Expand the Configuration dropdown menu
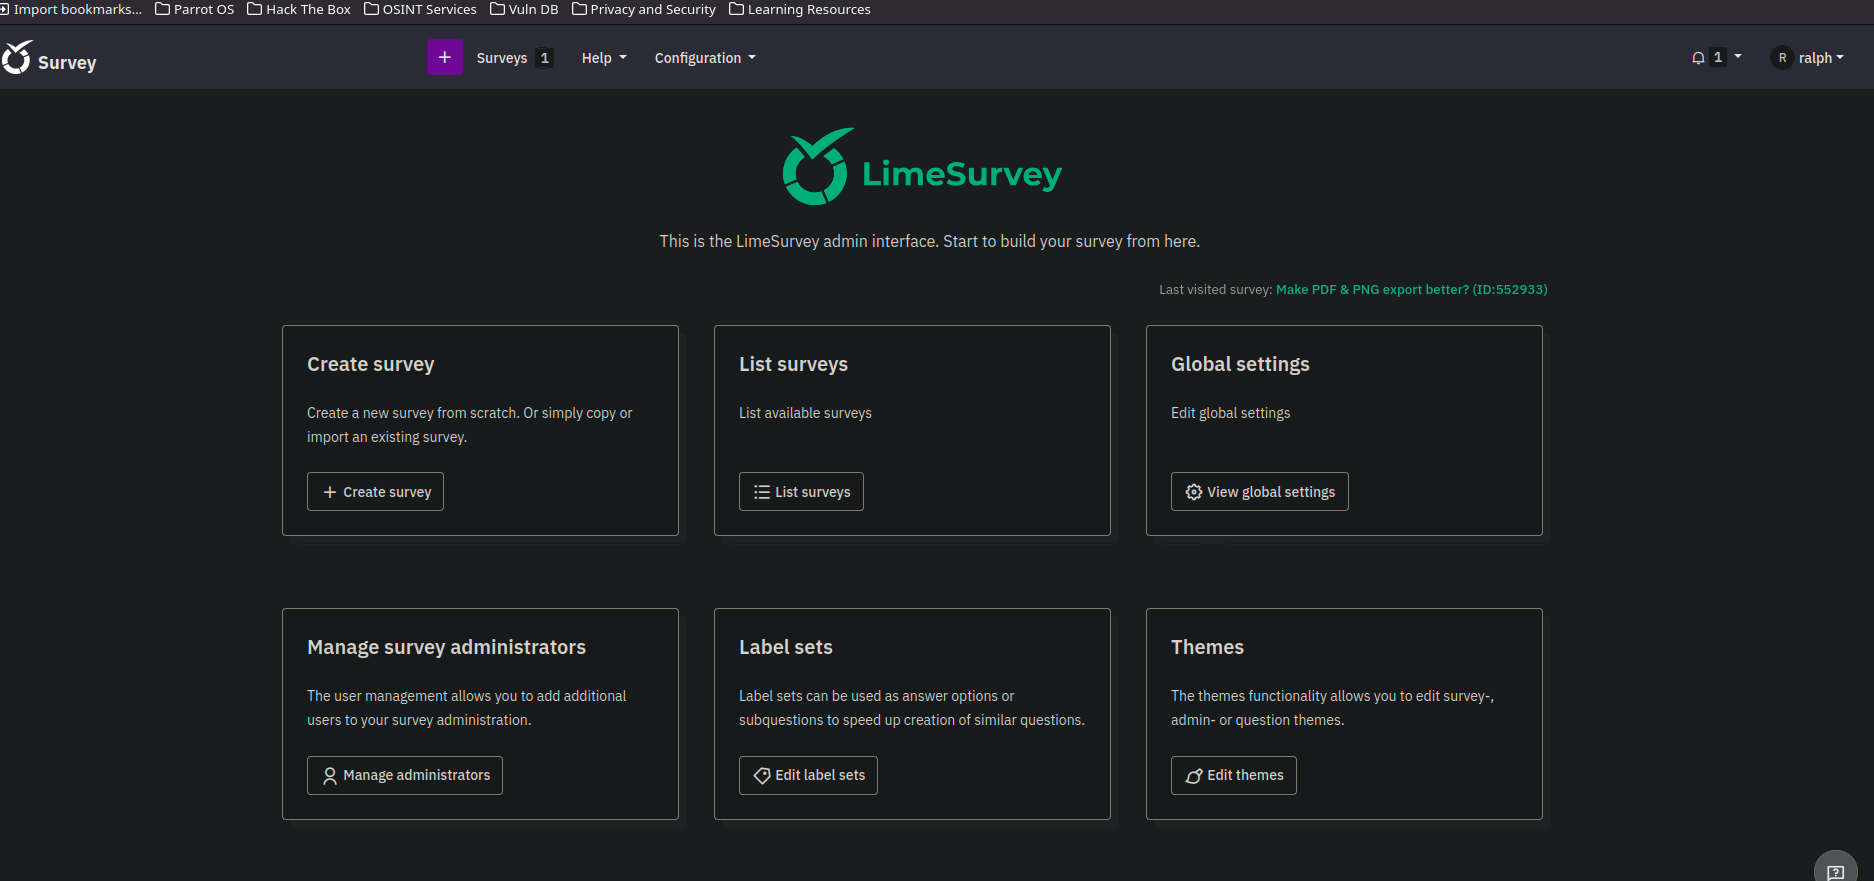This screenshot has width=1874, height=881. click(705, 58)
